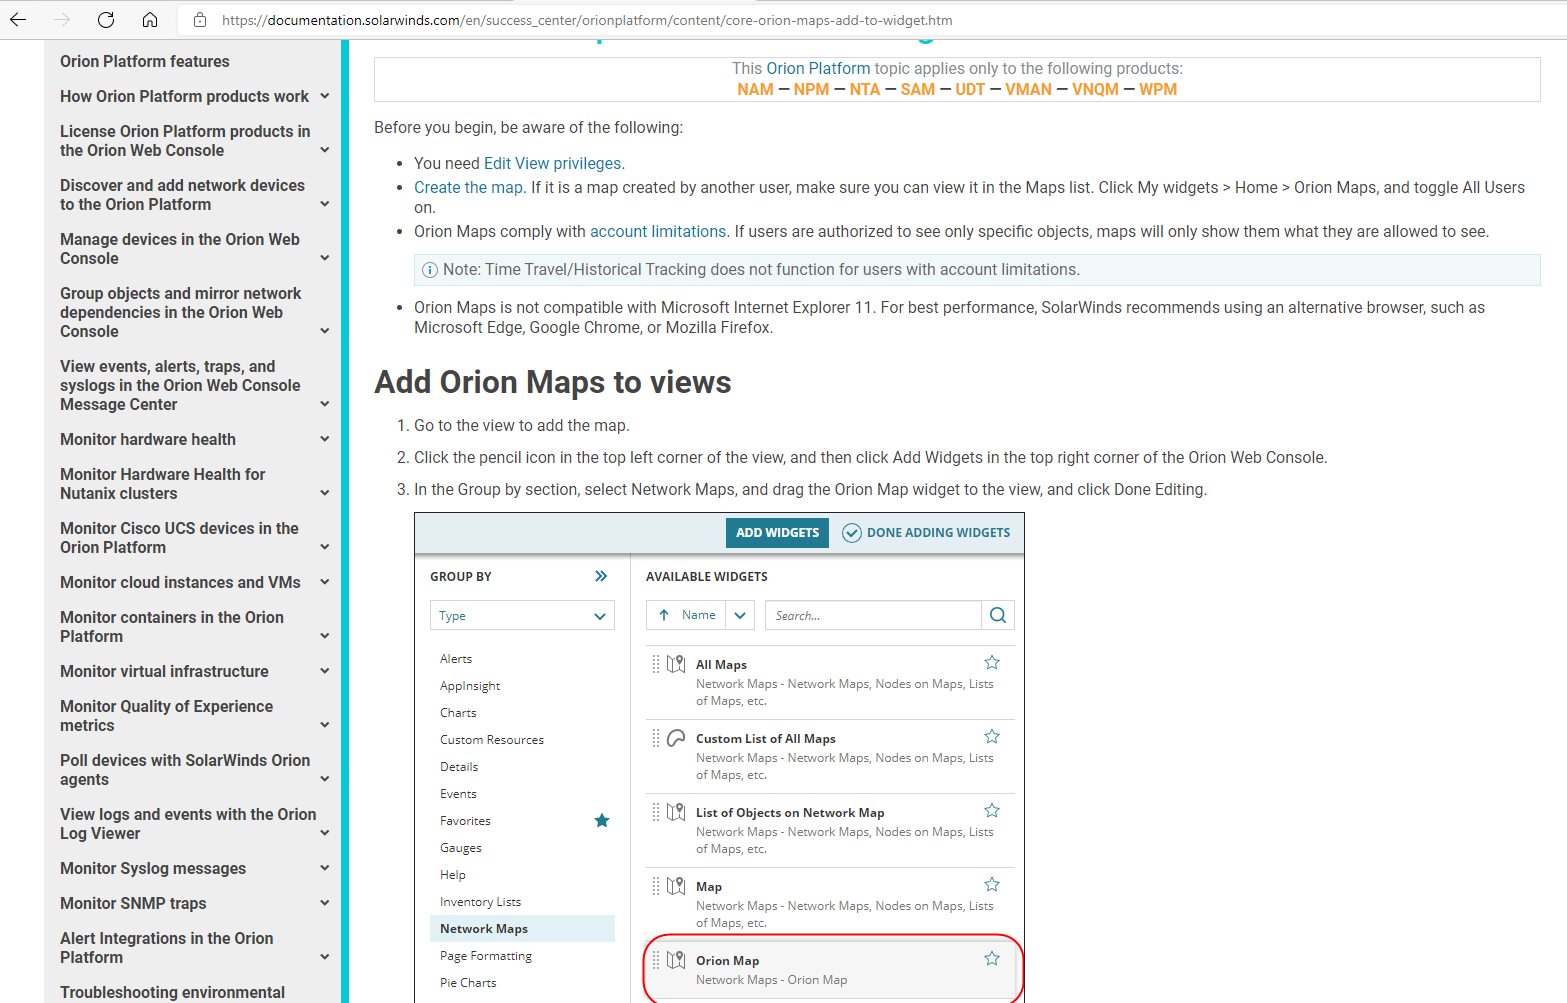The height and width of the screenshot is (1003, 1567).
Task: Expand View events, alerts, traps chevron
Action: point(325,404)
